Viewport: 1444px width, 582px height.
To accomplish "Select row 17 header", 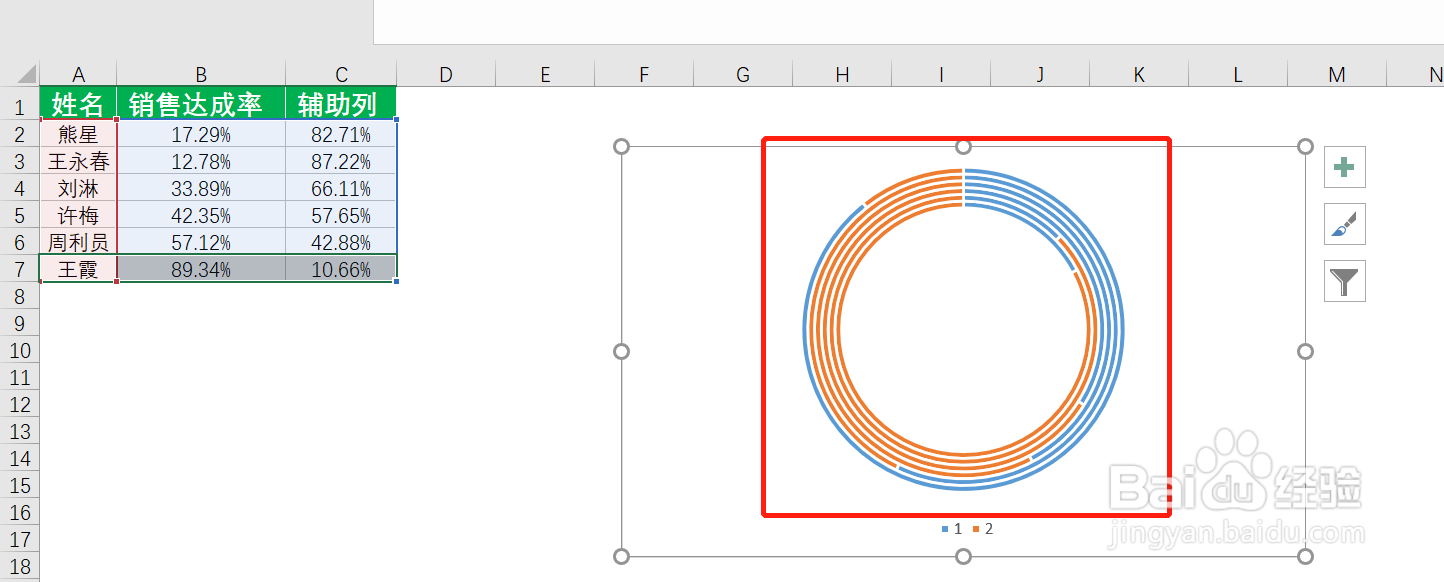I will point(20,539).
